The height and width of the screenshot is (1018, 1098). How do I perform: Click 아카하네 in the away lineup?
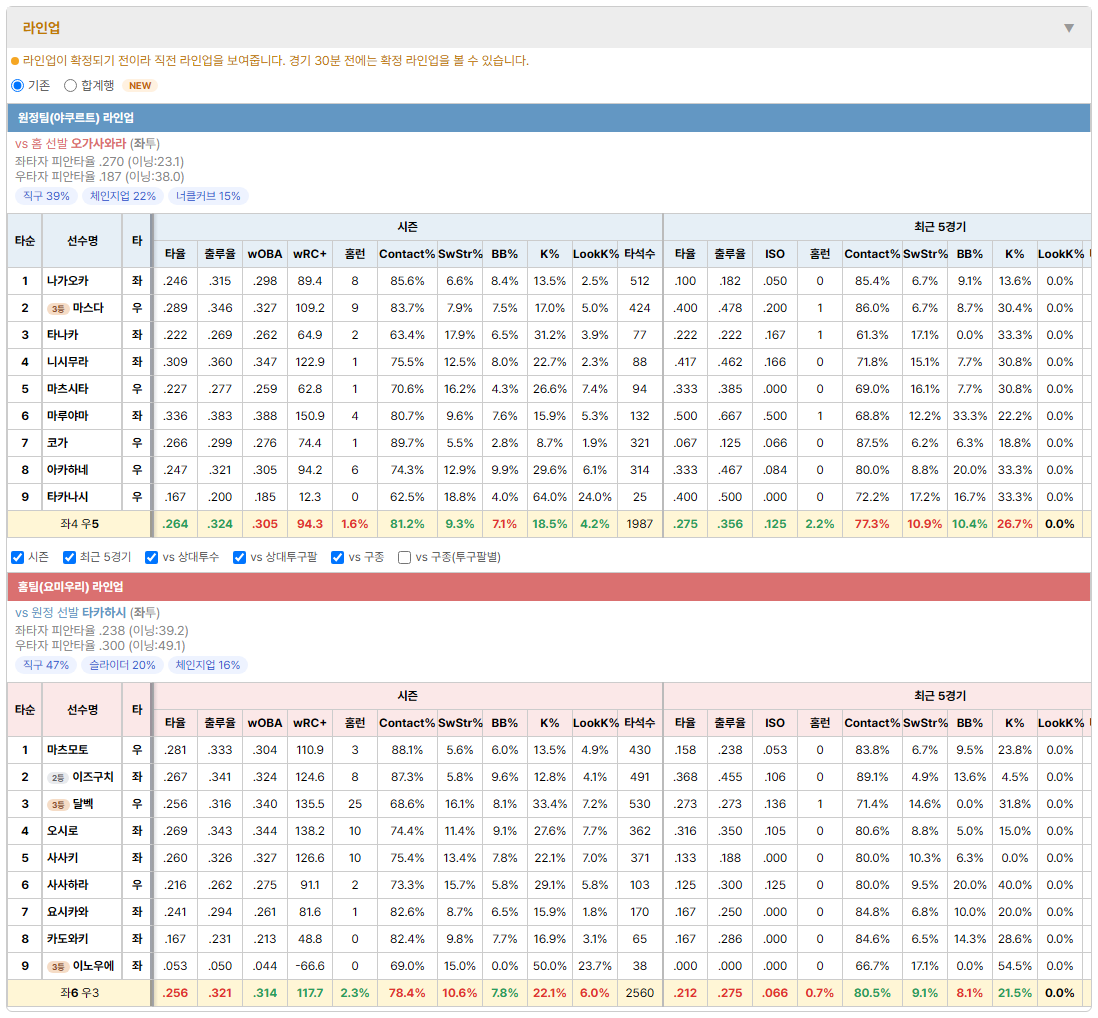pyautogui.click(x=68, y=470)
